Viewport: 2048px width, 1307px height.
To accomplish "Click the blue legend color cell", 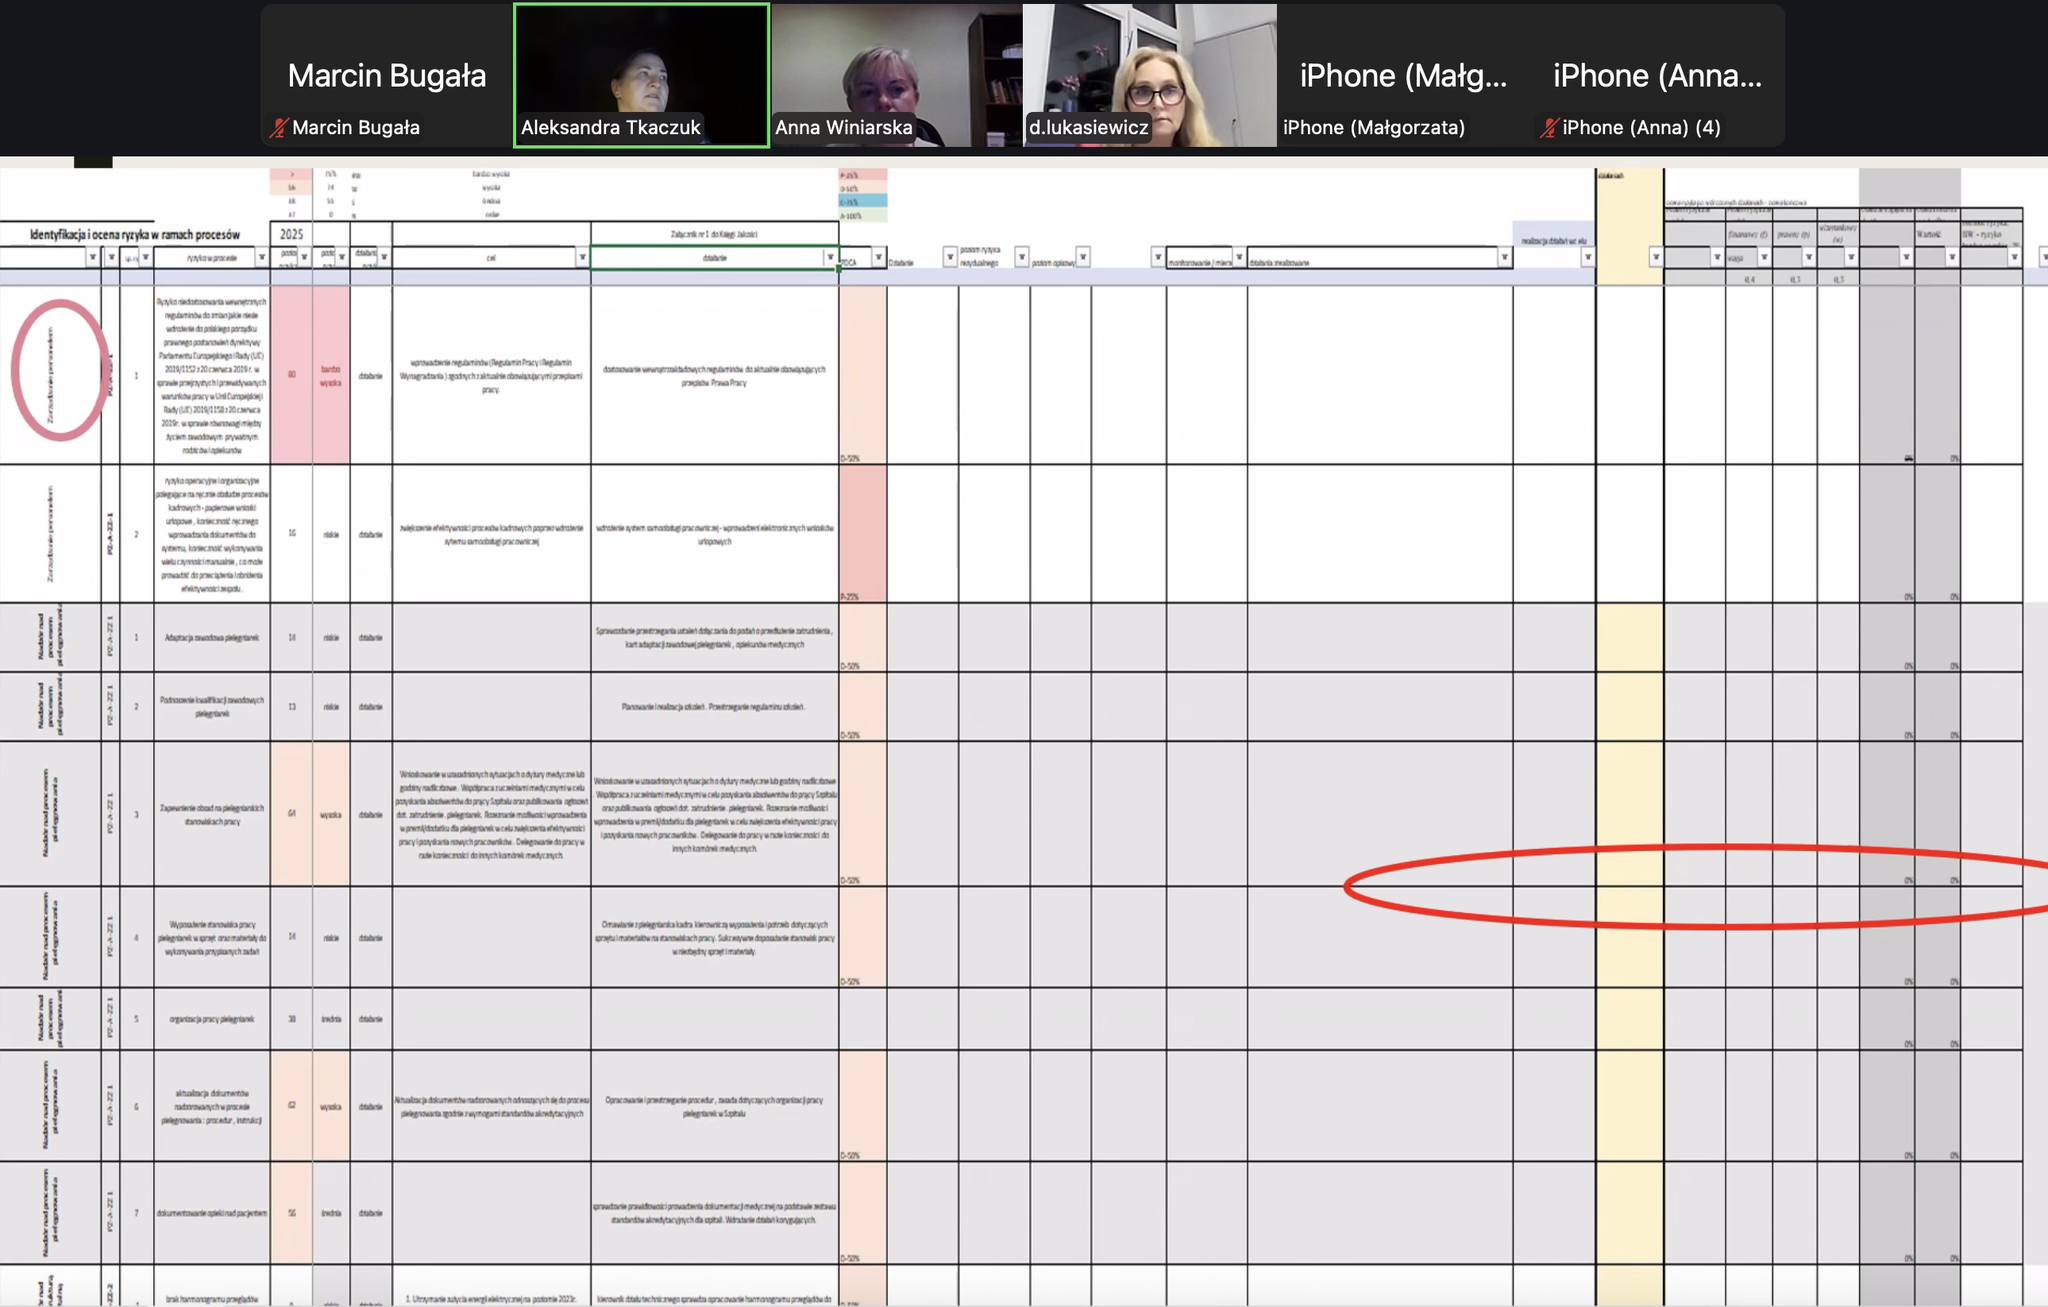I will (863, 201).
